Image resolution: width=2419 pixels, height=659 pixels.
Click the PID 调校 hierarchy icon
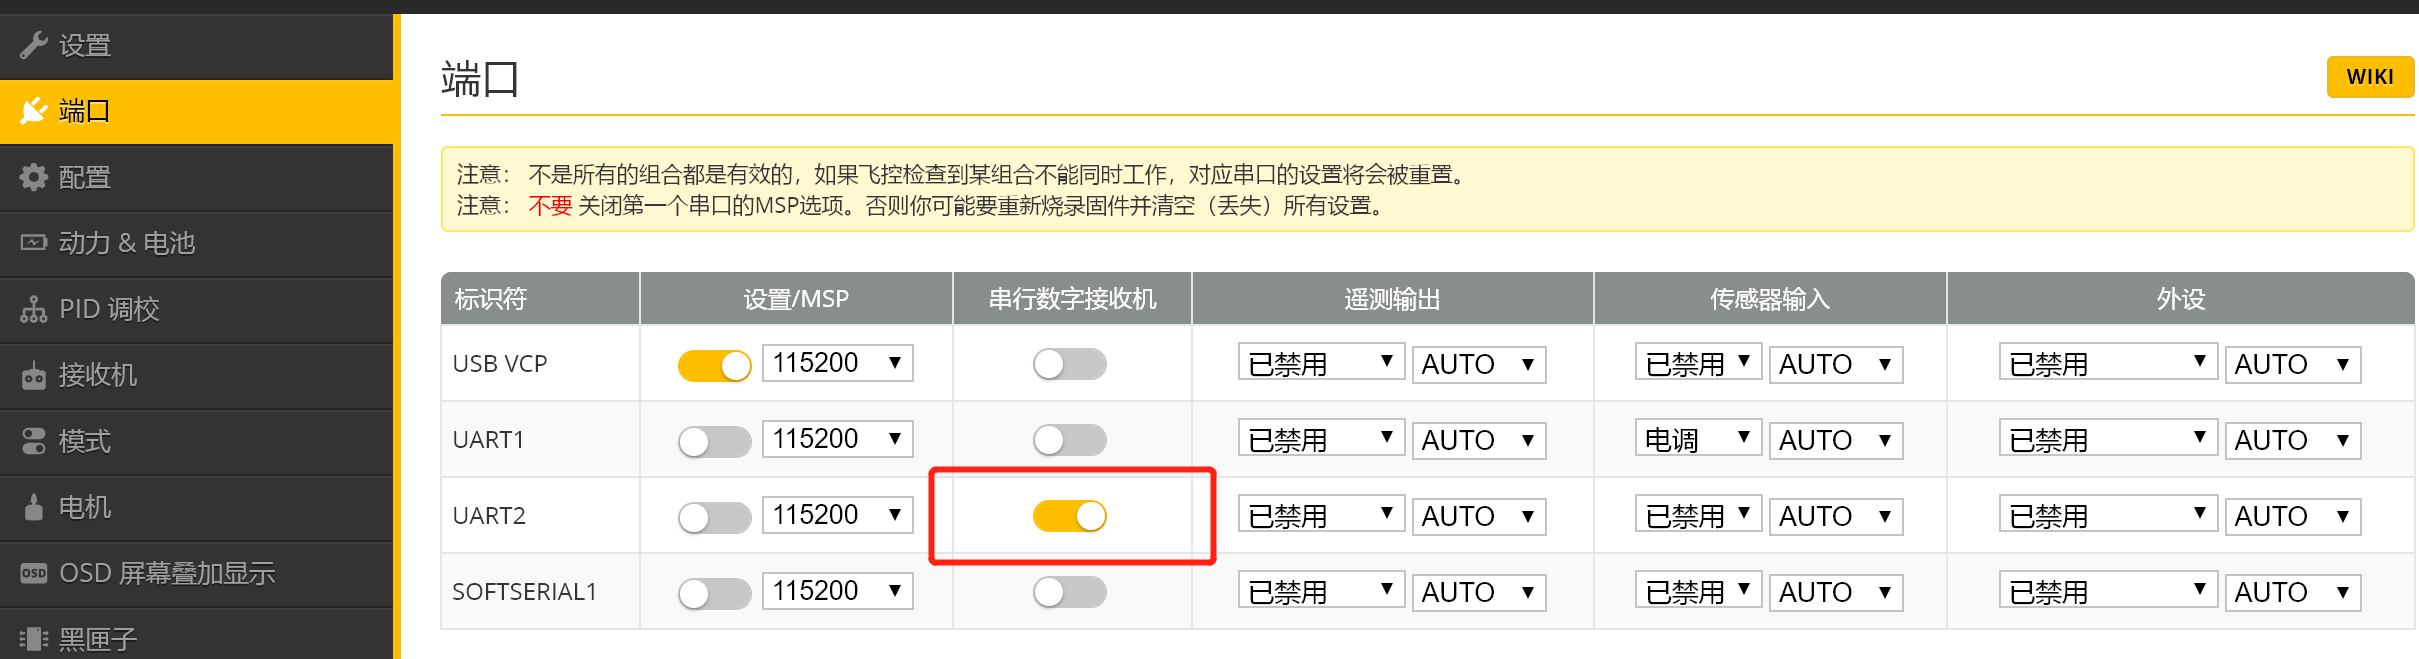[34, 309]
